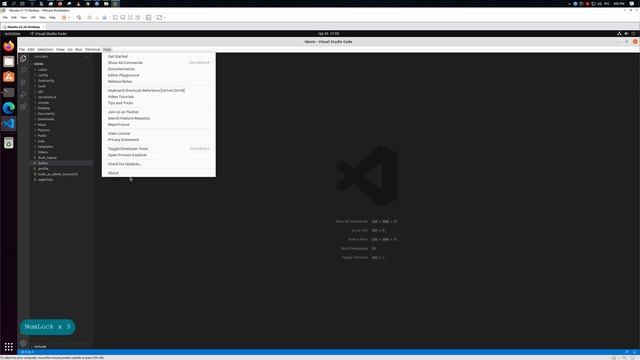The width and height of the screenshot is (640, 360).
Task: Expand the Desktop folder
Action: (x=44, y=108)
